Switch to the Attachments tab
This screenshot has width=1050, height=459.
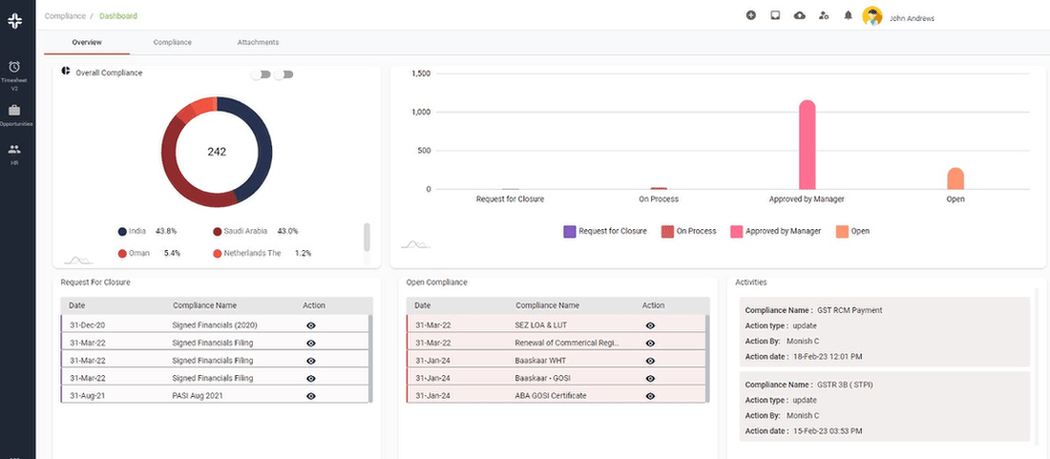click(x=258, y=42)
